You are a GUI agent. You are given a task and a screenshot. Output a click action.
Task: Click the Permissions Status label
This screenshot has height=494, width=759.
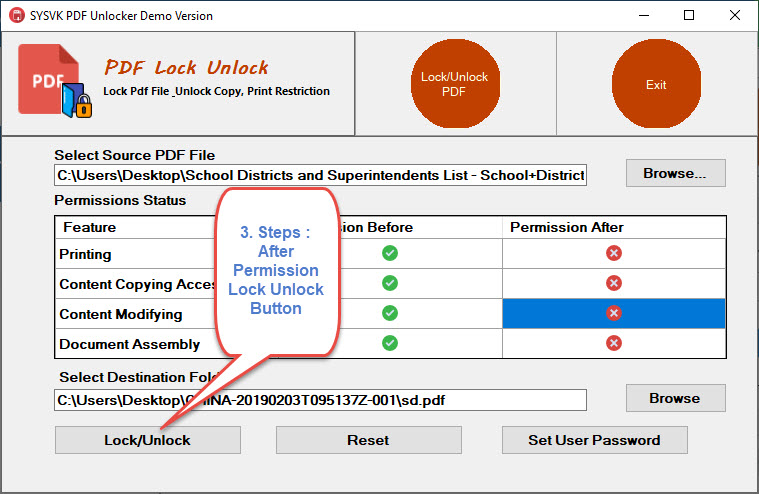coord(120,200)
